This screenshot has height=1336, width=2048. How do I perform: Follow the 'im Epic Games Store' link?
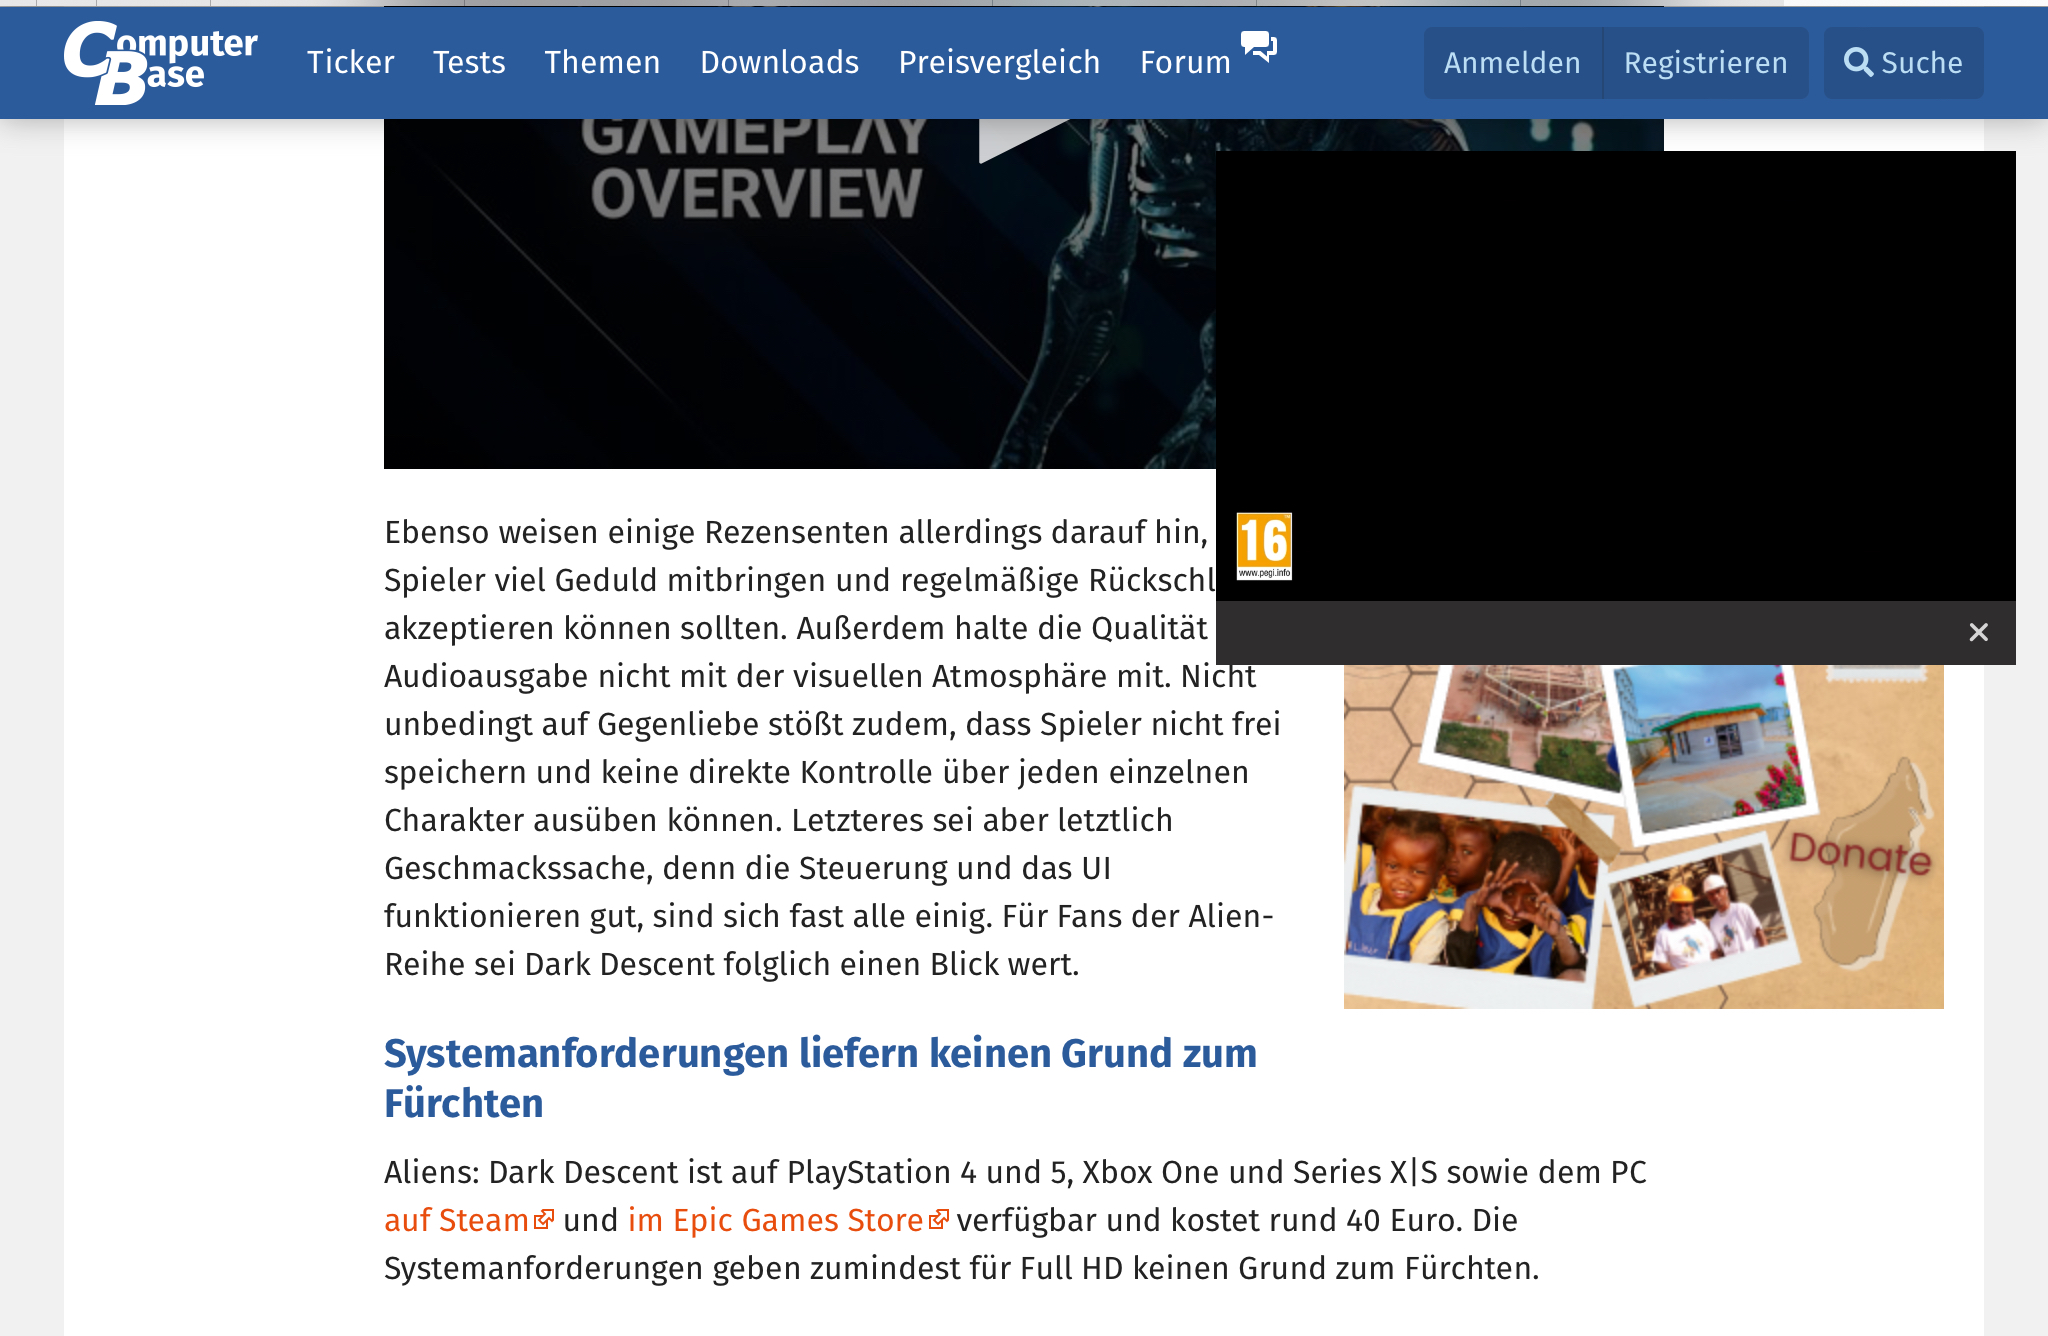point(775,1220)
